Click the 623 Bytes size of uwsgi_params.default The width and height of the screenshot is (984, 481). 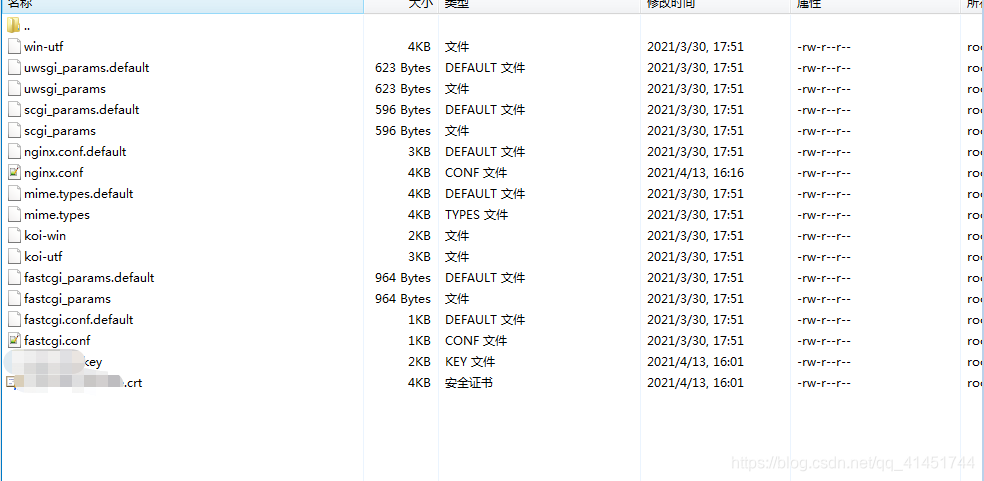coord(403,68)
